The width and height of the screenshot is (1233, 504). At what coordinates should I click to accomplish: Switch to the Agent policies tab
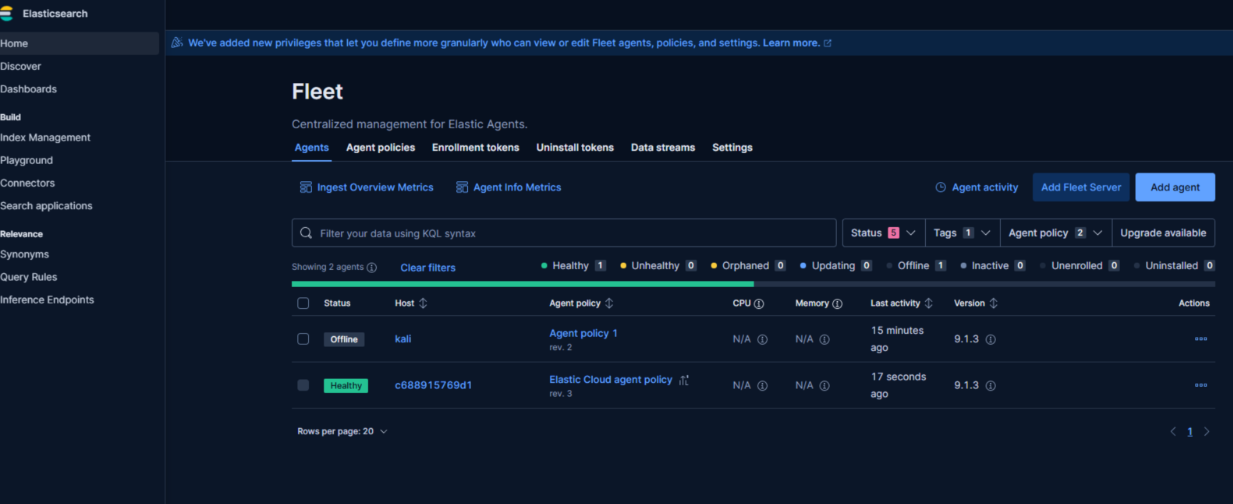pyautogui.click(x=380, y=148)
